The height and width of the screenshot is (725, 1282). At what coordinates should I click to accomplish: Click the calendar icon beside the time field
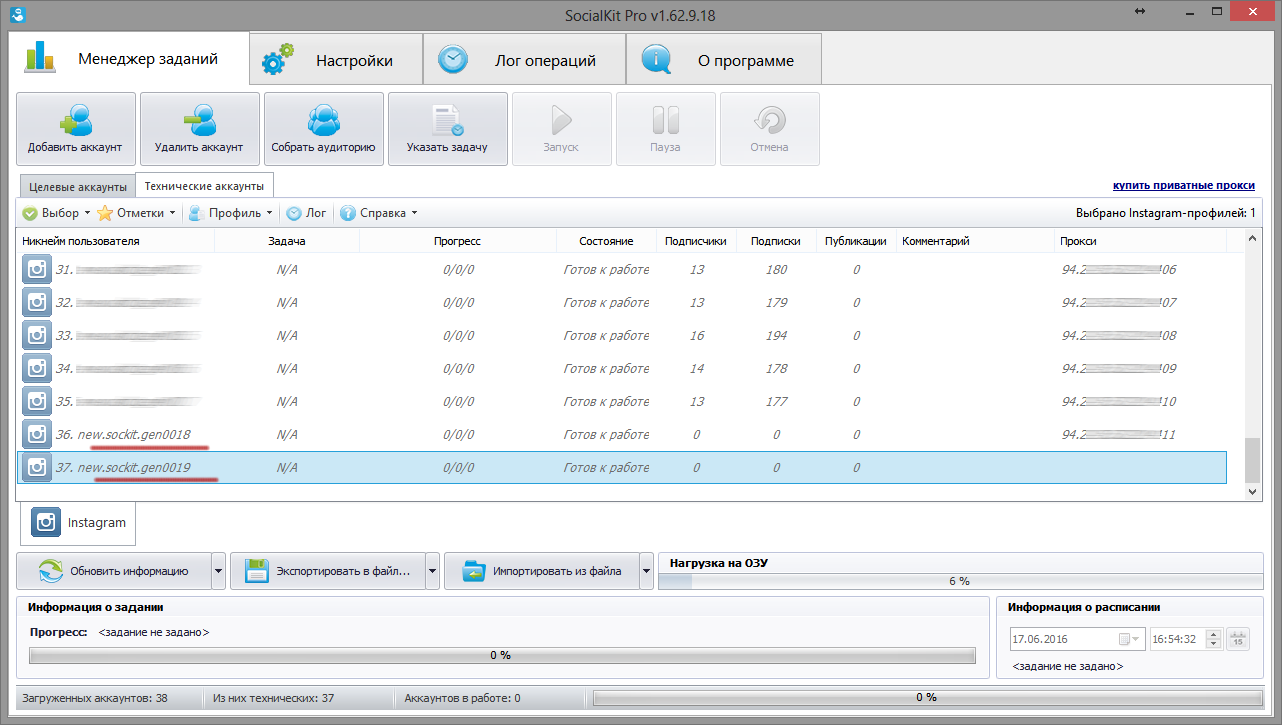(1238, 639)
